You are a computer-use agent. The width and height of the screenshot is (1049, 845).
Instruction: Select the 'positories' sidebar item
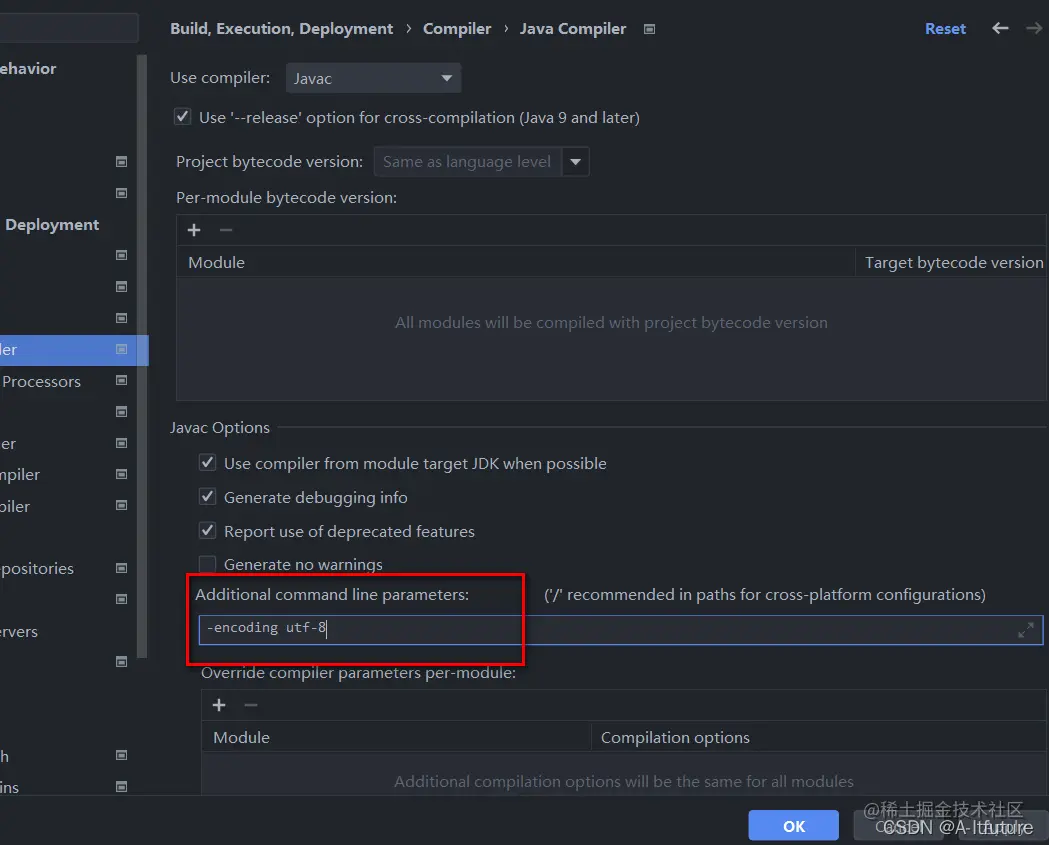click(x=37, y=569)
